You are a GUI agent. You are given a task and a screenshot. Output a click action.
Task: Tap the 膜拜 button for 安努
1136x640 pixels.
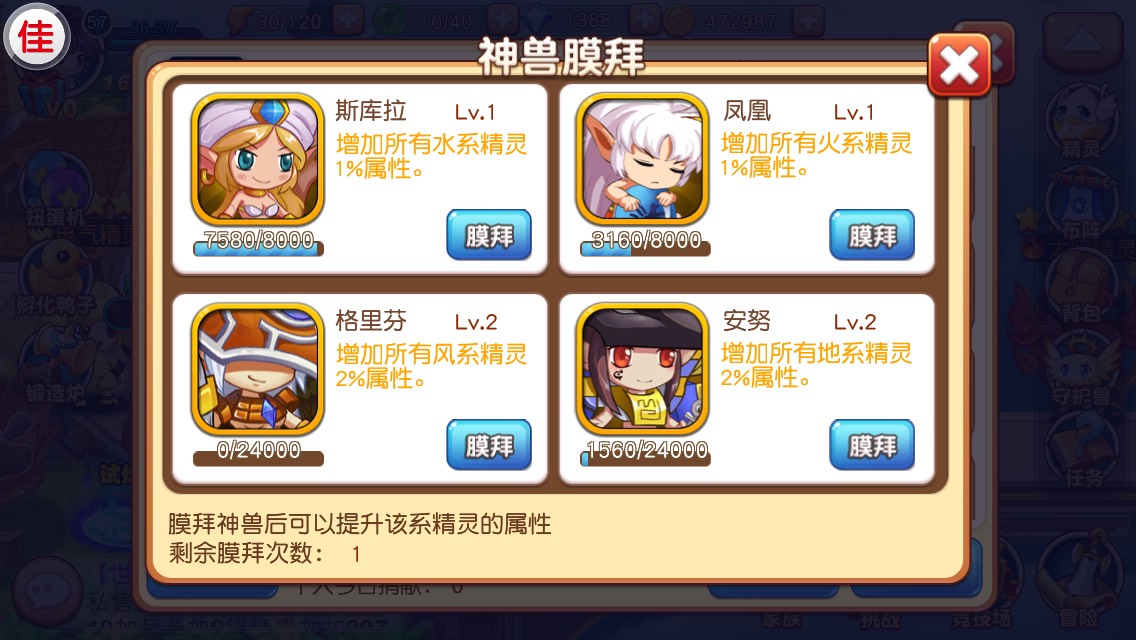coord(872,444)
